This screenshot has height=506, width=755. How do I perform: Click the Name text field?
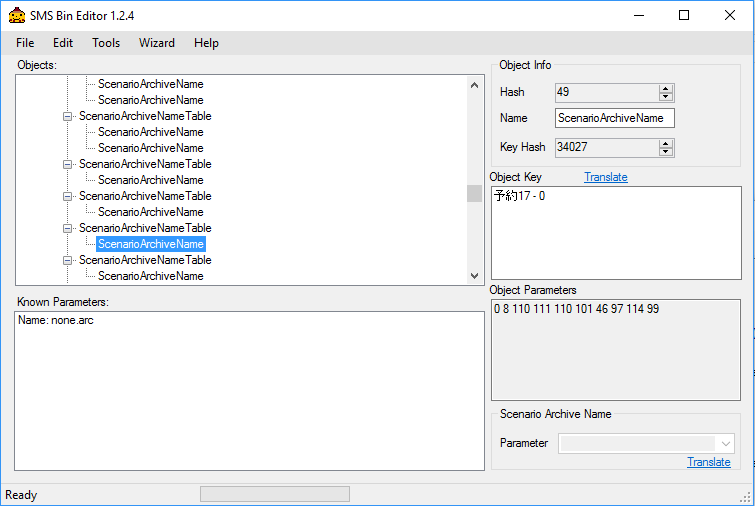[615, 118]
